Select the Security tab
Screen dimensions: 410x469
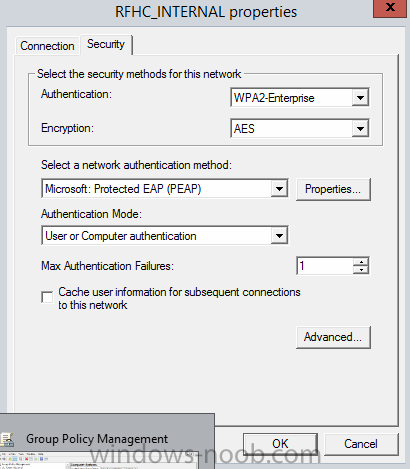[106, 44]
